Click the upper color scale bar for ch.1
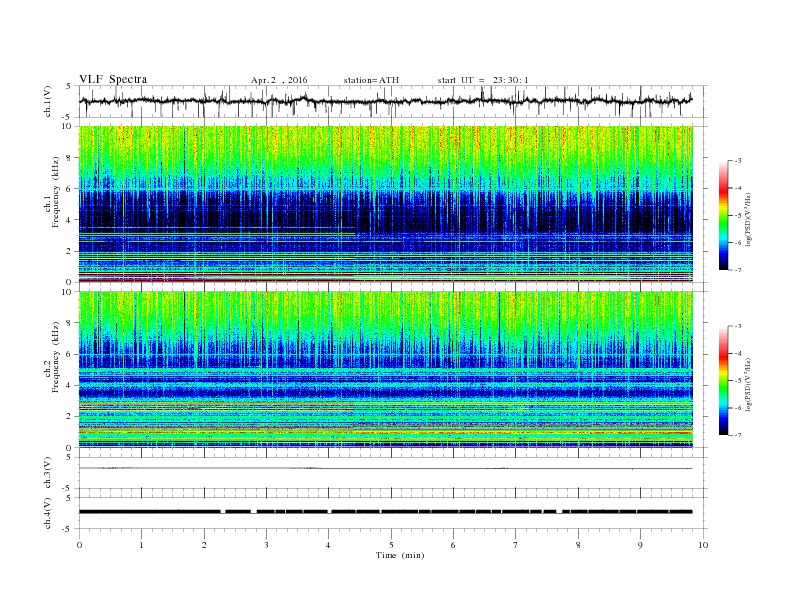Screen dimensions: 792x612 click(x=724, y=215)
